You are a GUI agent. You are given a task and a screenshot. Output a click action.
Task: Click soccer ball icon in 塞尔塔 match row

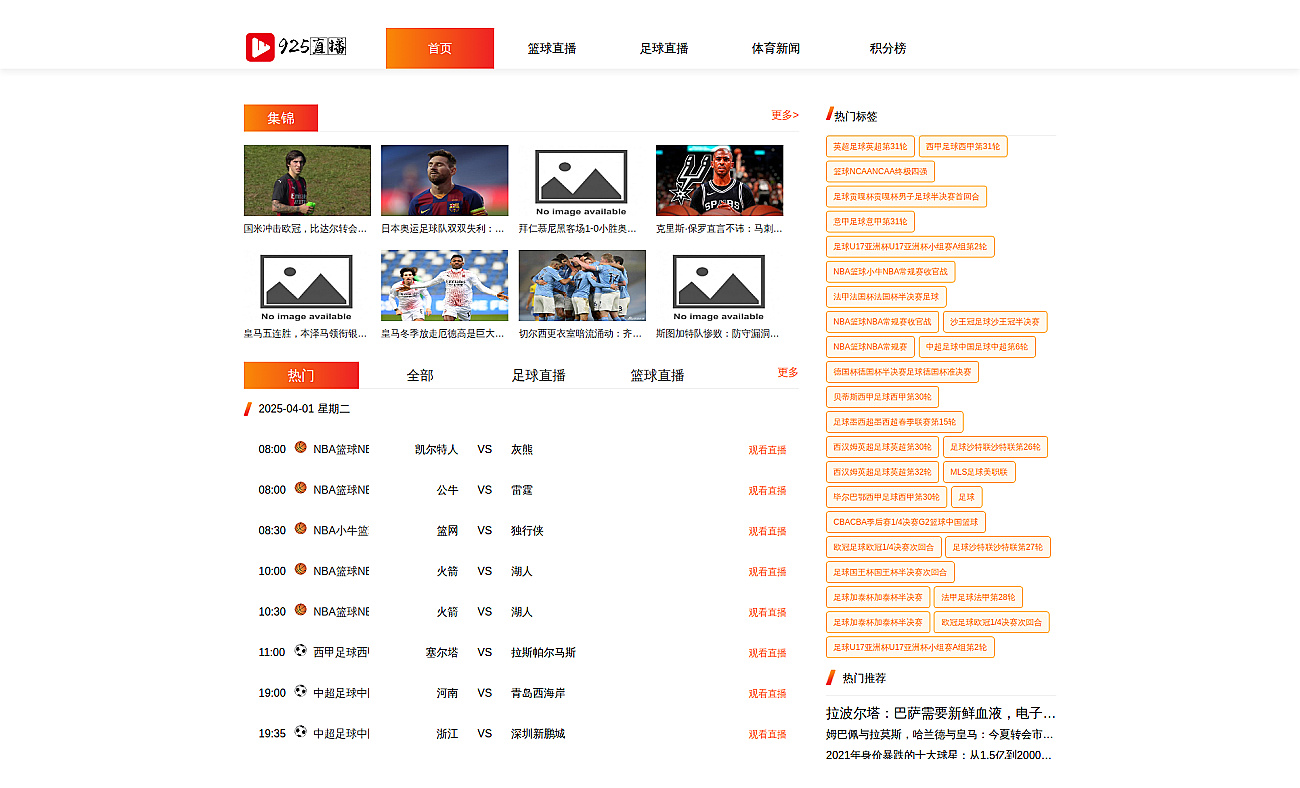pos(300,650)
